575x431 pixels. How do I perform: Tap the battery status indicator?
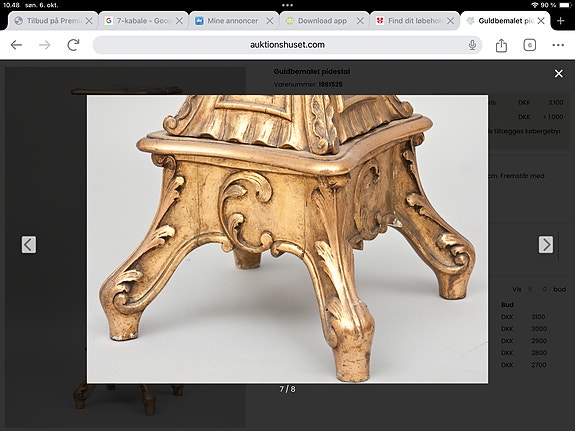coord(565,5)
